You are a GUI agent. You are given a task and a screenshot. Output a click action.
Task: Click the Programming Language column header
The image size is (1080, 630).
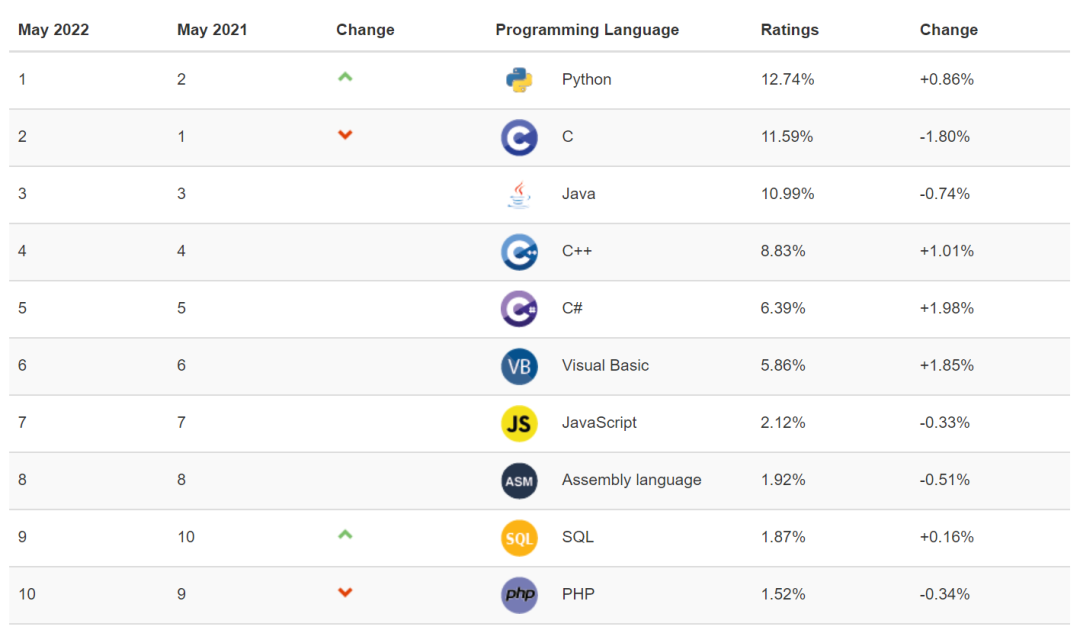[587, 30]
